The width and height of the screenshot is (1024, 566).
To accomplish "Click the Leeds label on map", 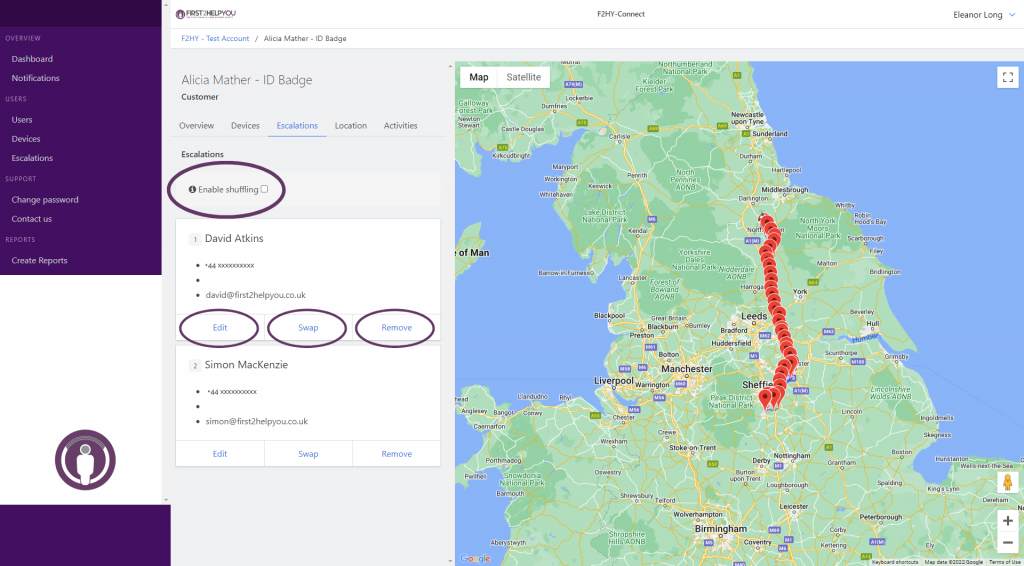I will point(754,317).
